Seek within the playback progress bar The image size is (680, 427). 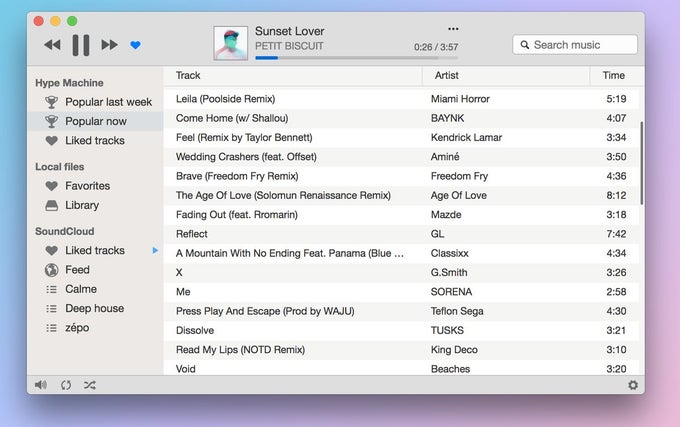tap(356, 58)
